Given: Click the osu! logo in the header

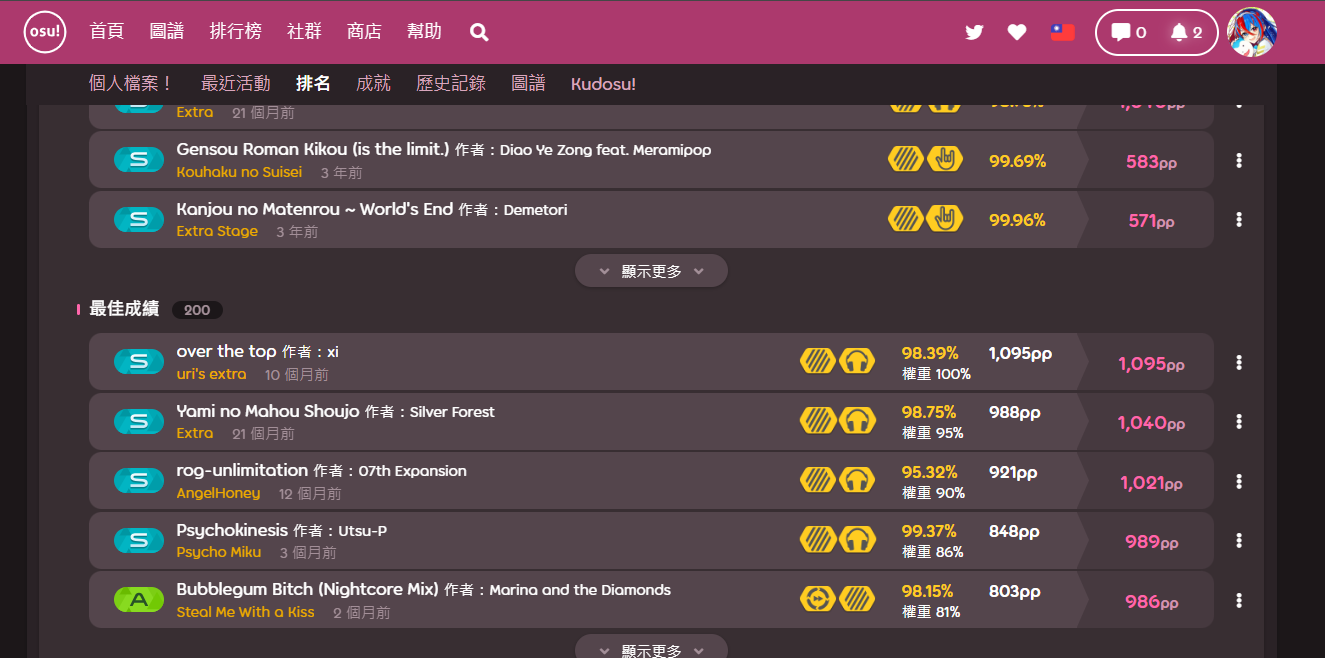Looking at the screenshot, I should point(45,32).
